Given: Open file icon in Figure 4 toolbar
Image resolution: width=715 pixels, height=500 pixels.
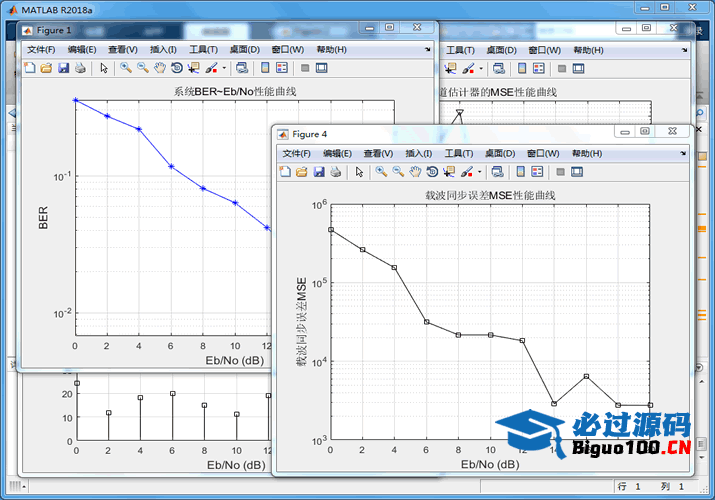Looking at the screenshot, I should click(x=301, y=172).
